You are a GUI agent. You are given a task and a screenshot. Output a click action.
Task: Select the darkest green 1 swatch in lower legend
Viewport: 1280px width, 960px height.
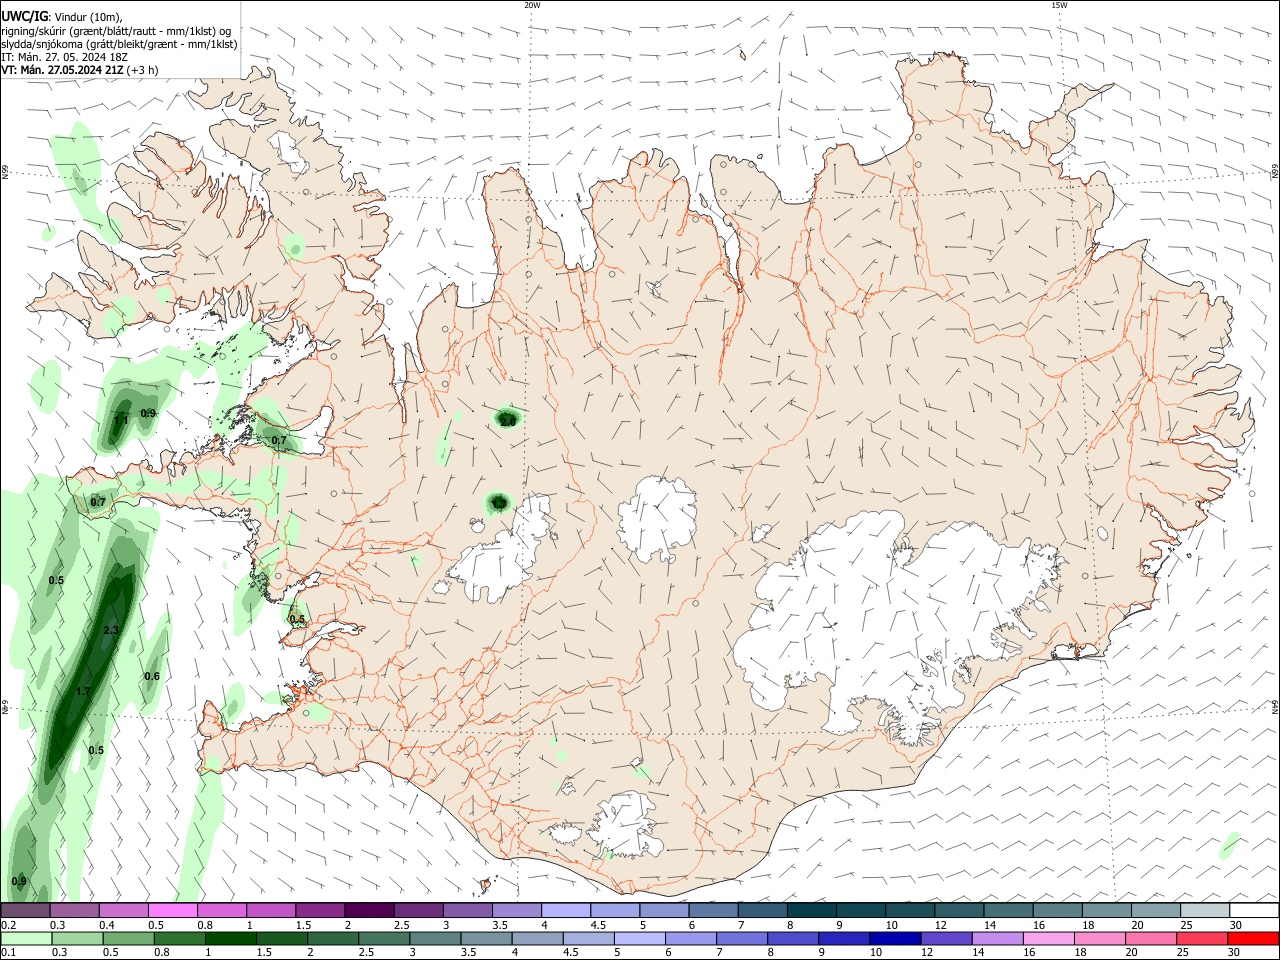(x=230, y=938)
